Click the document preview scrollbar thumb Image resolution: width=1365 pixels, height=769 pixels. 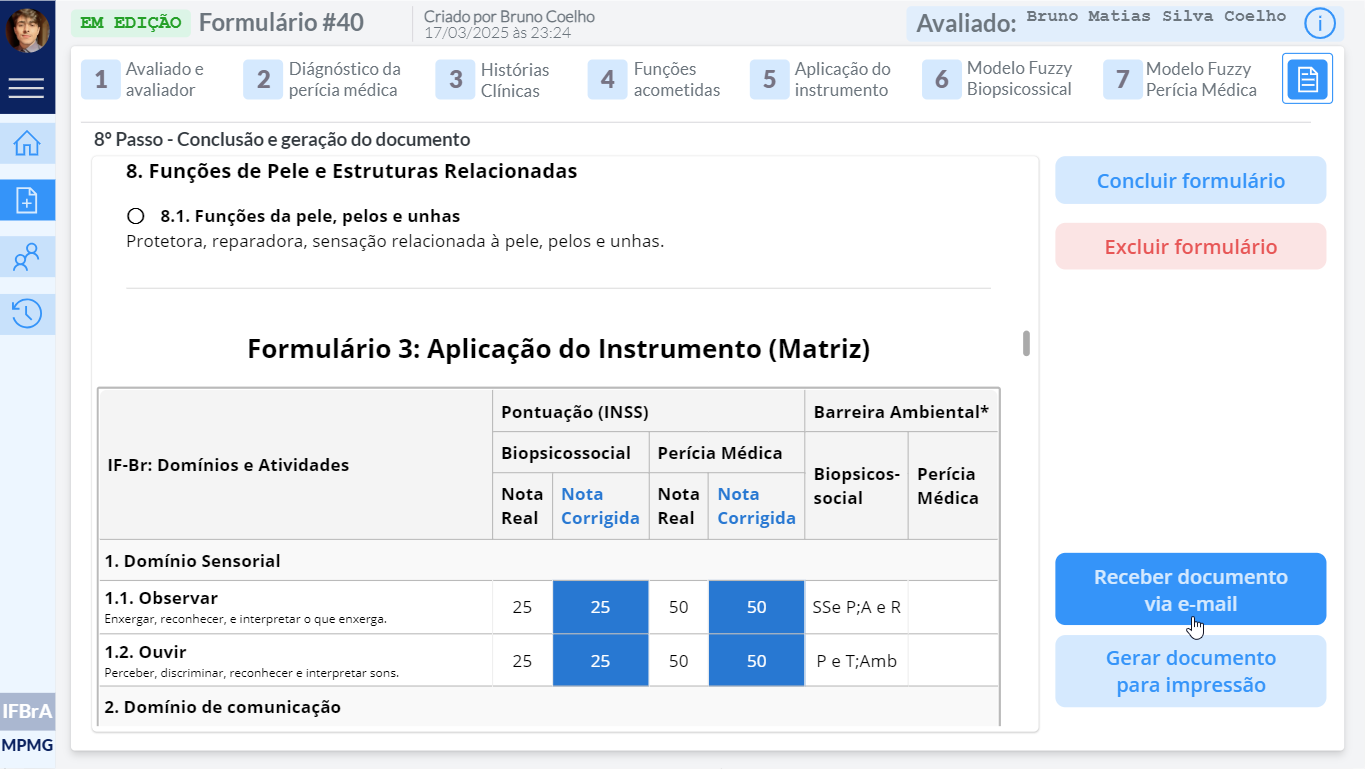[1026, 343]
